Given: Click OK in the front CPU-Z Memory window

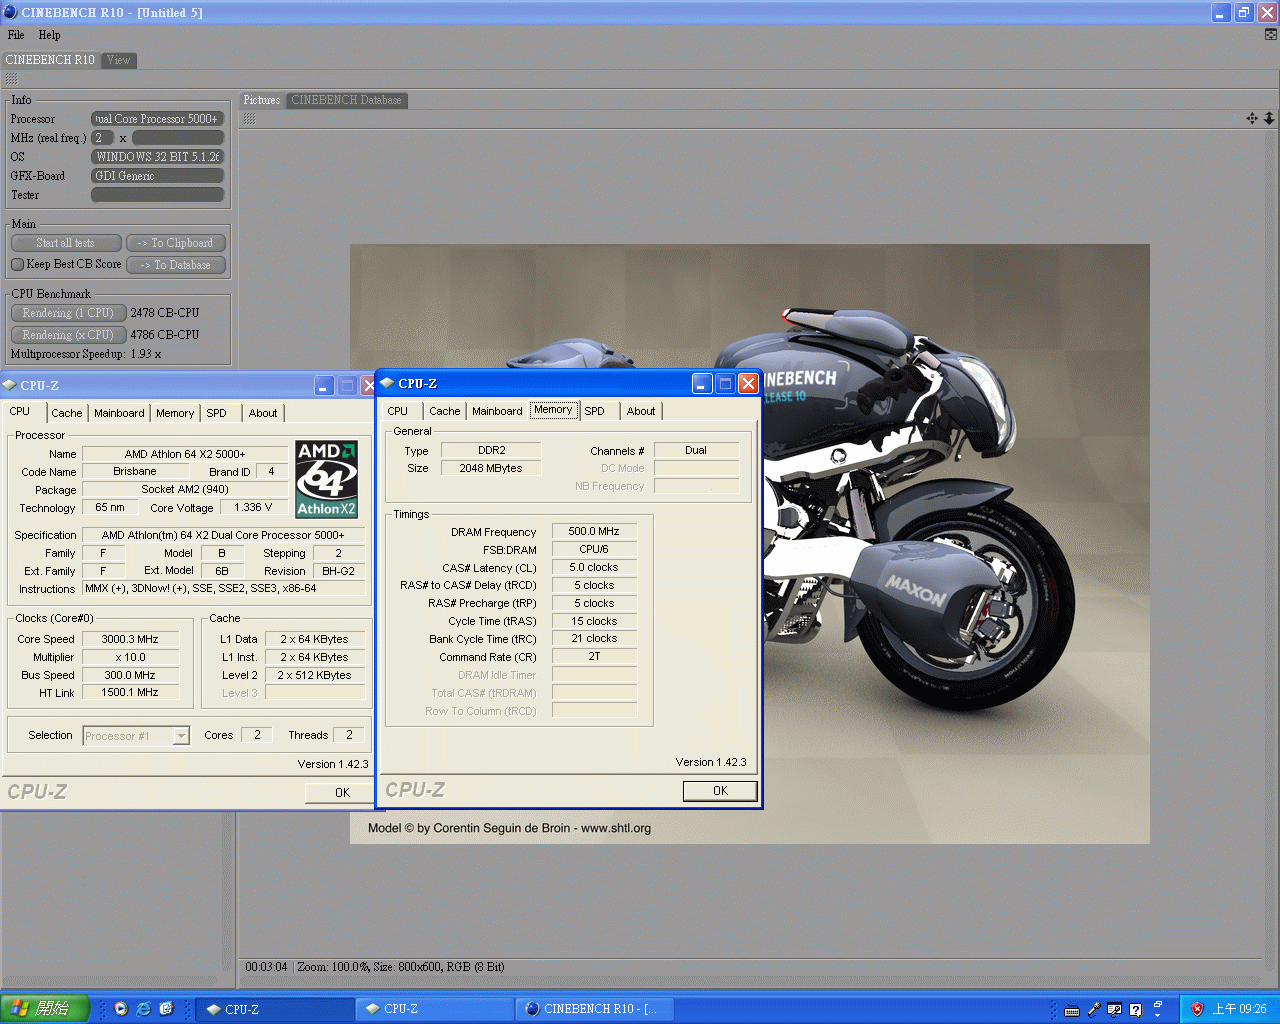Looking at the screenshot, I should tap(720, 791).
